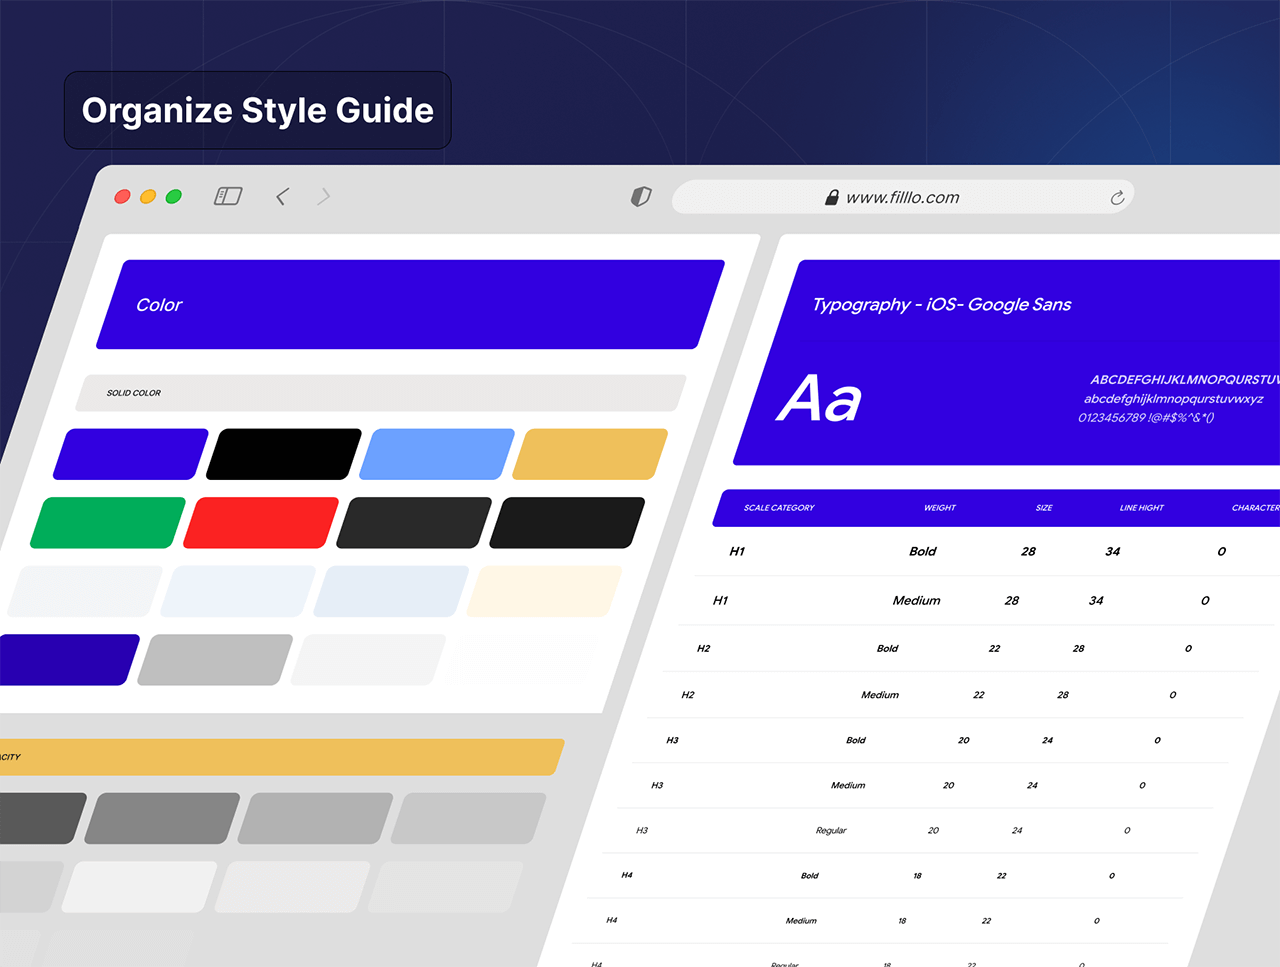Pick the light blue color swatch
The height and width of the screenshot is (967, 1280).
click(437, 454)
